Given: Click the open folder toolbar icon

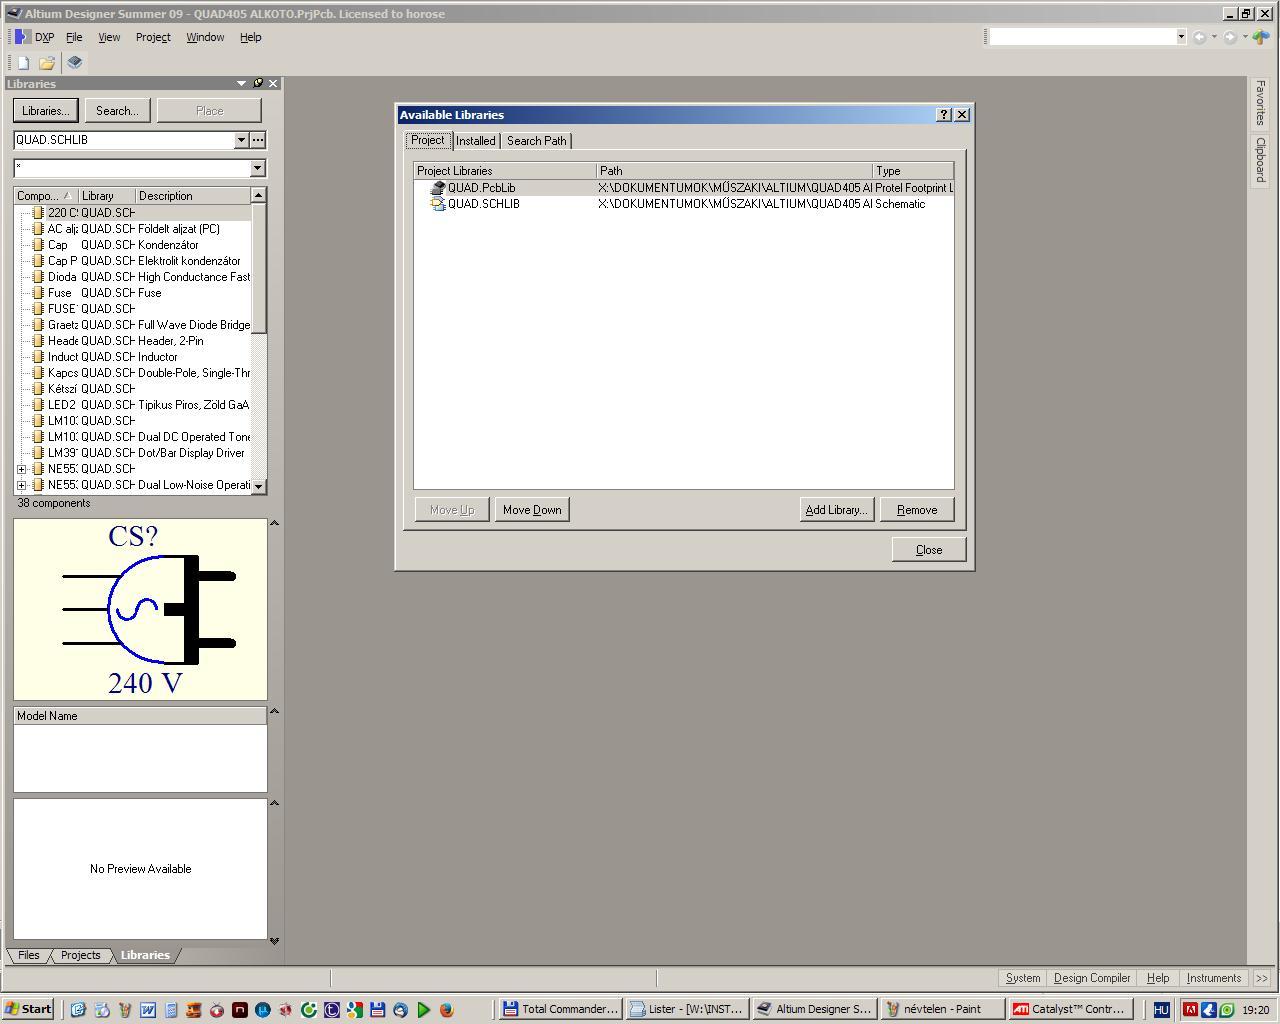Looking at the screenshot, I should (x=47, y=63).
